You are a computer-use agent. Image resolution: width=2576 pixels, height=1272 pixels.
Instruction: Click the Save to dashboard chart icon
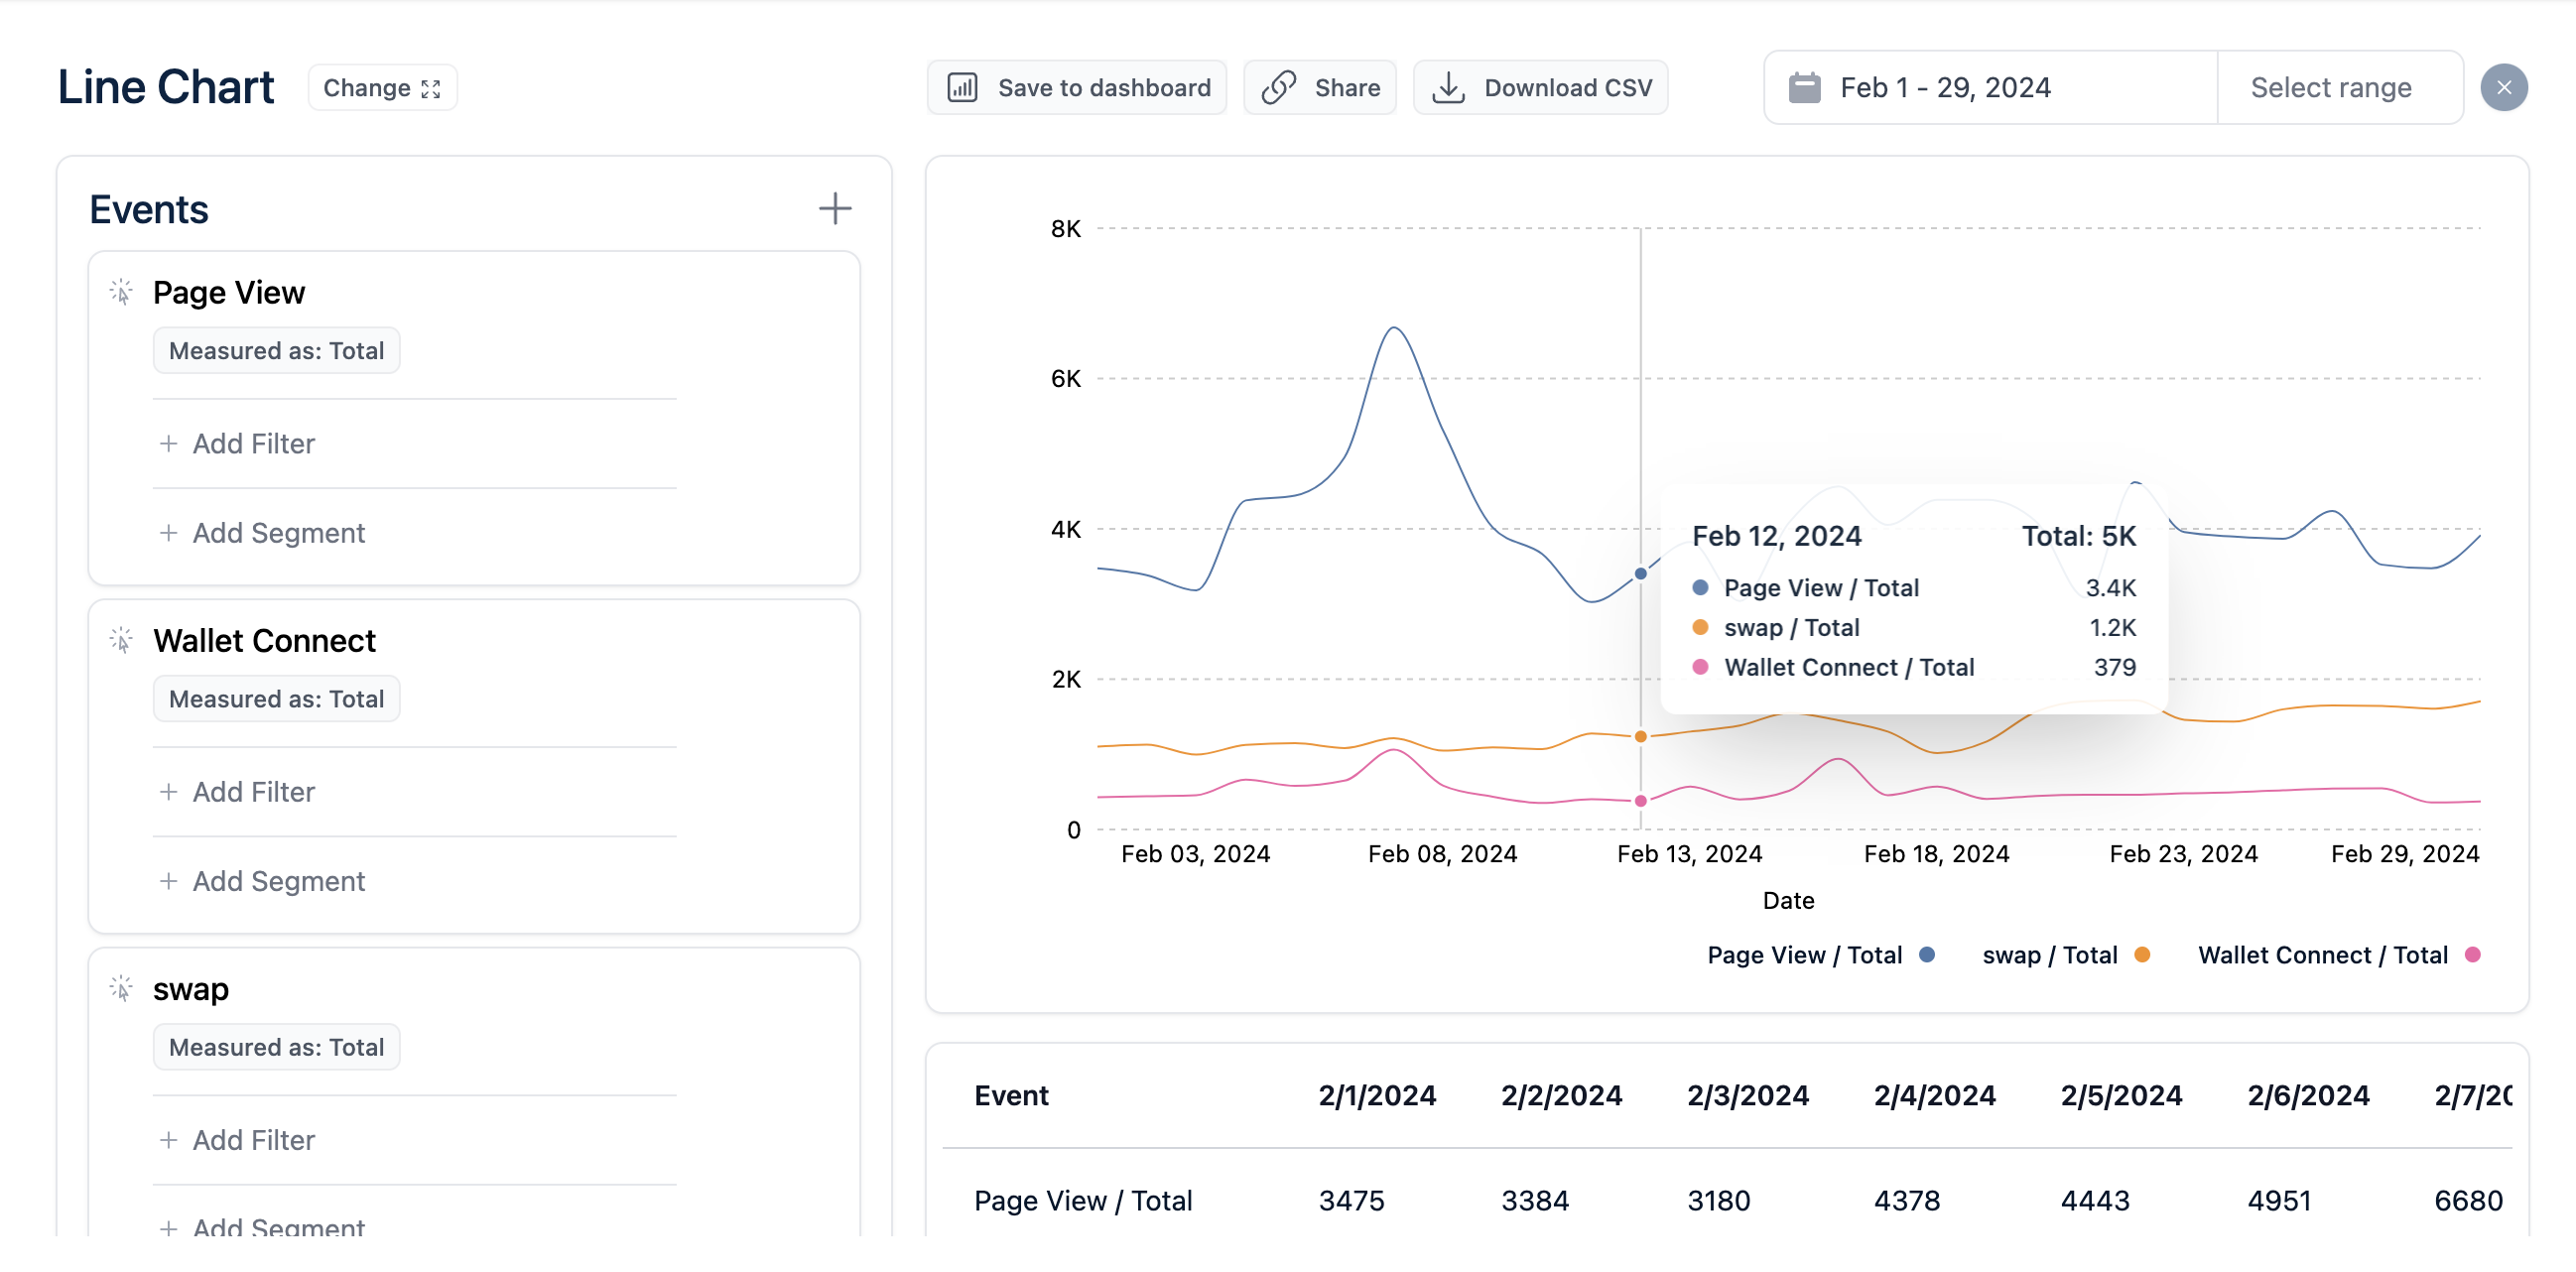tap(962, 88)
